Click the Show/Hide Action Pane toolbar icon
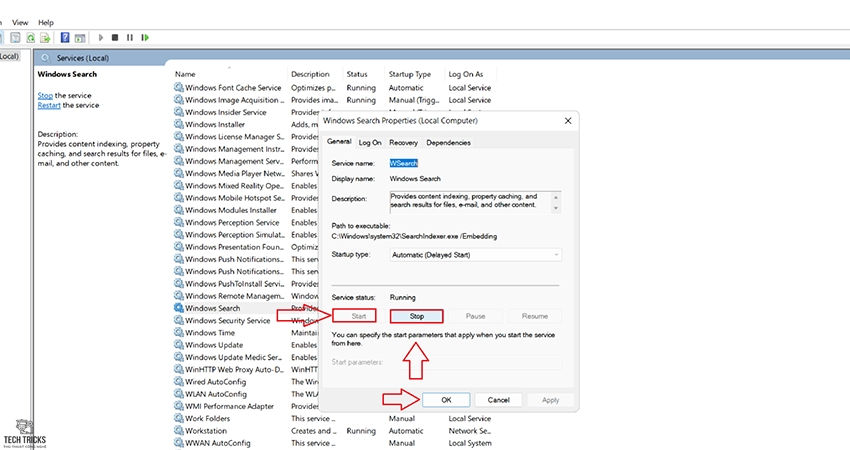Image resolution: width=850 pixels, height=450 pixels. [80, 37]
